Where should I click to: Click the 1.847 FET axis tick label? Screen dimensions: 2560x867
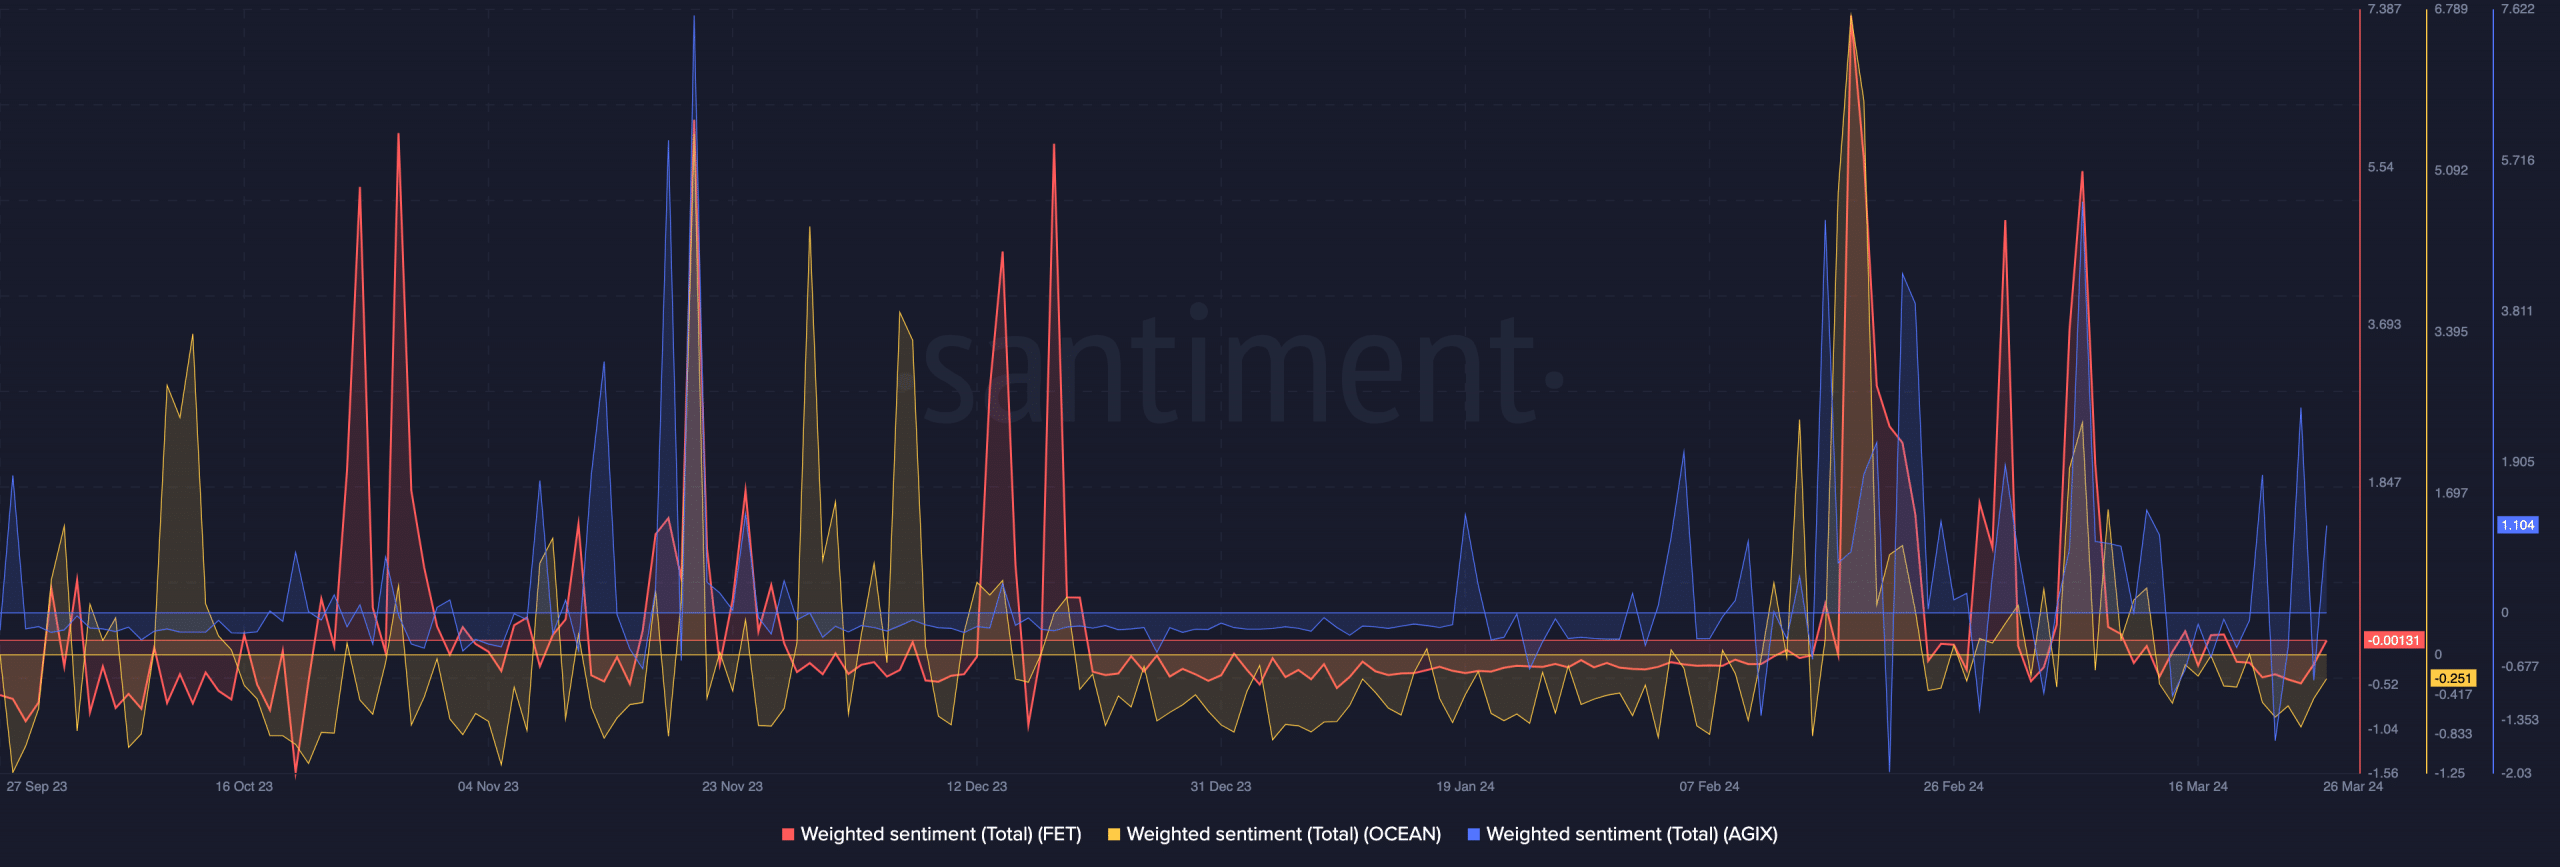pyautogui.click(x=2384, y=482)
